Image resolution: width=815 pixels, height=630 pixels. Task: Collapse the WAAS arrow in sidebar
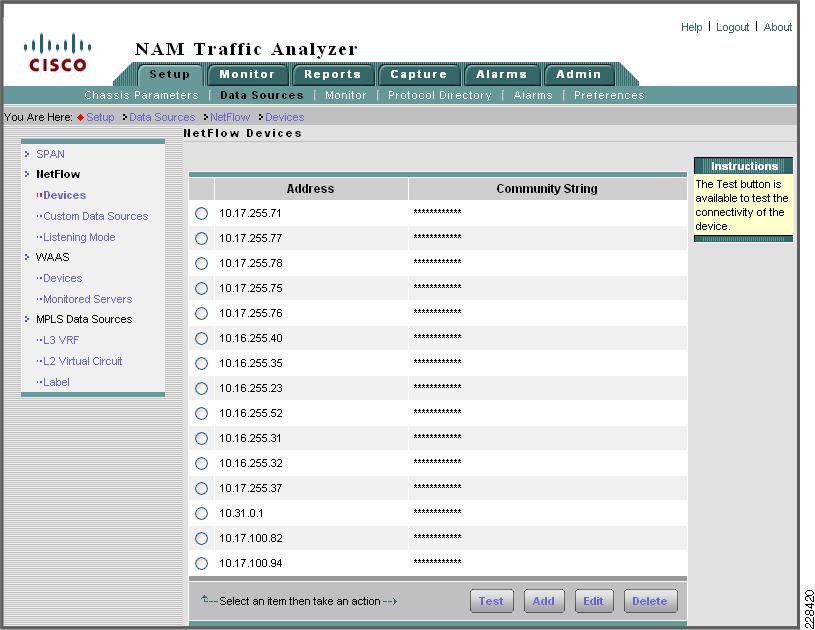(27, 257)
